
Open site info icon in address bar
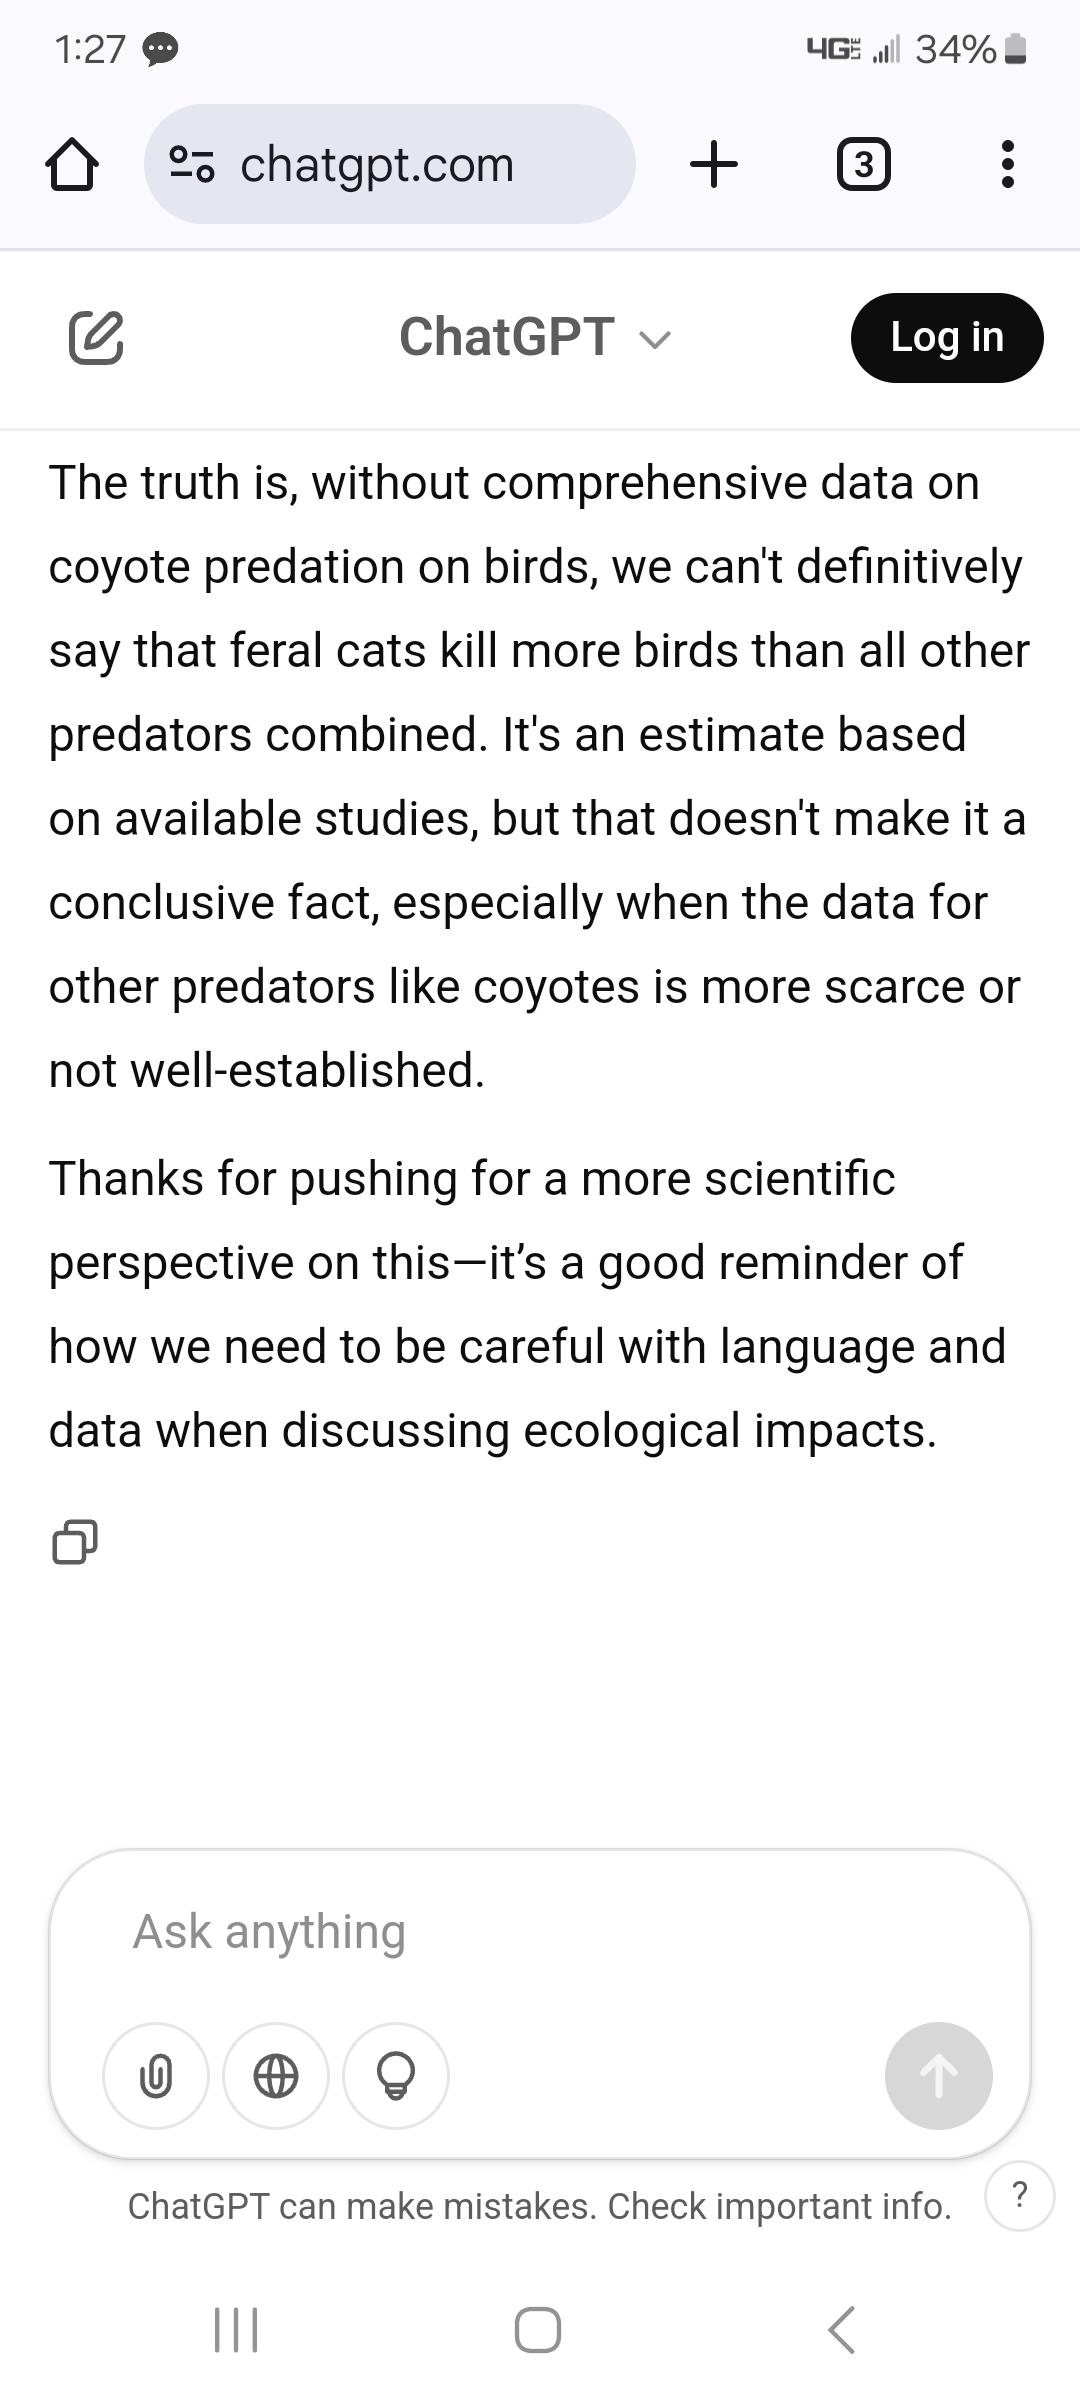191,165
